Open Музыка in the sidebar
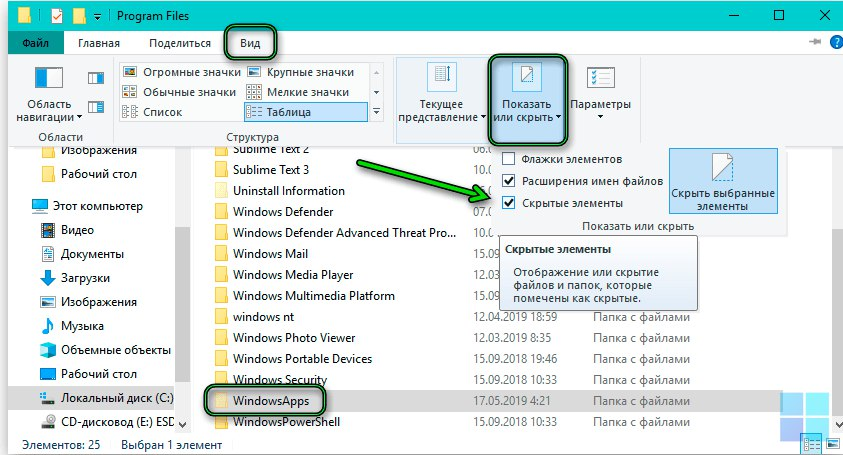Viewport: 843px width, 455px height. (83, 326)
